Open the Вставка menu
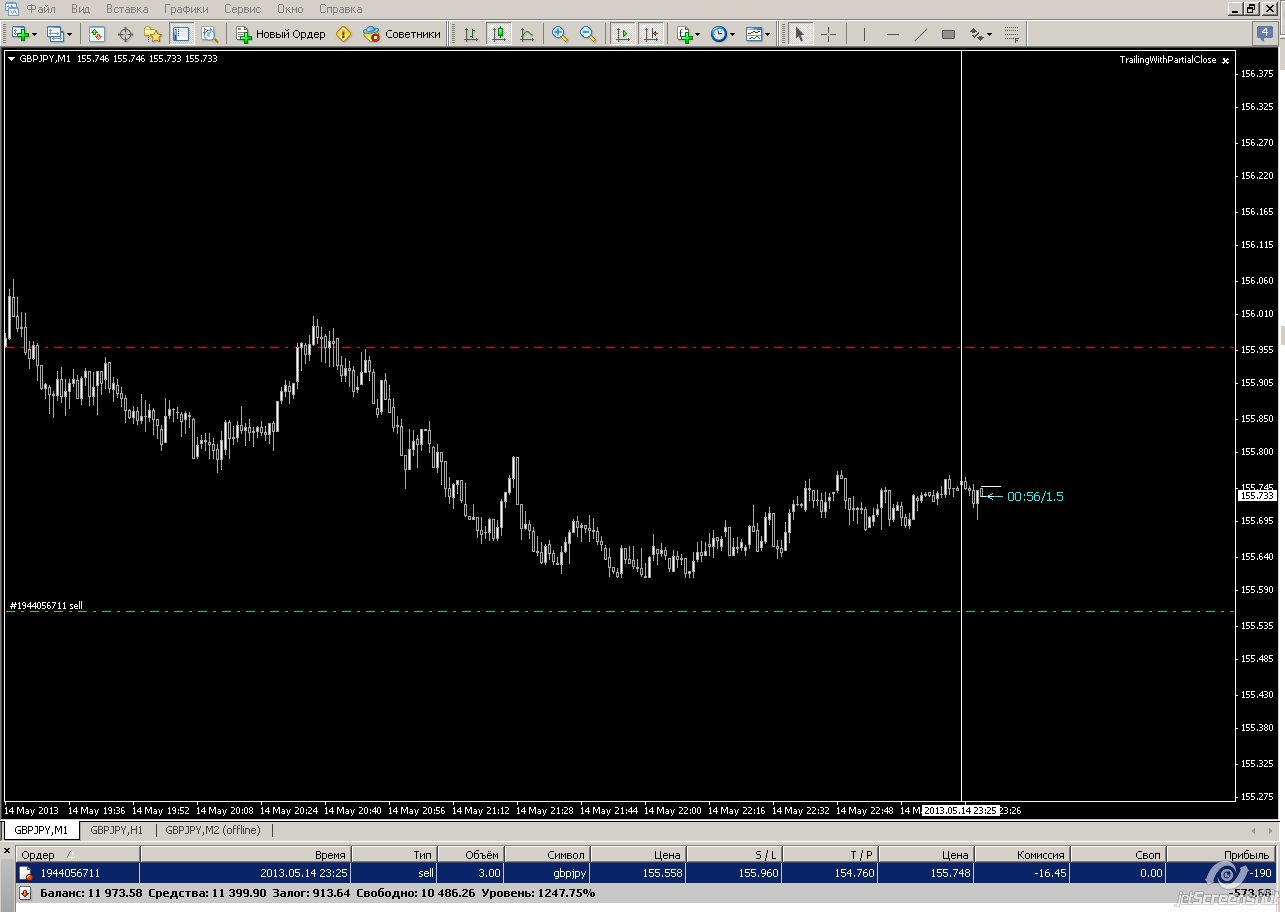 pos(127,9)
